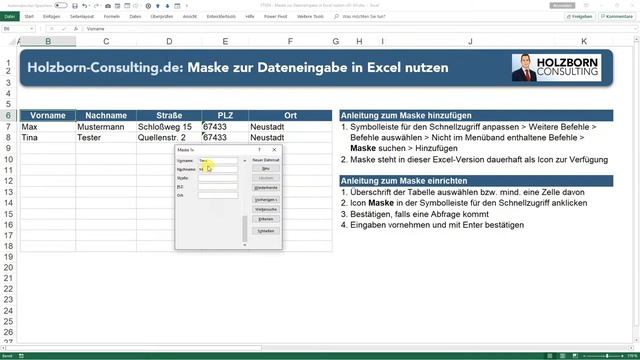Open the Weitere Tools ribbon tab
This screenshot has height=360, width=640.
pyautogui.click(x=310, y=16)
